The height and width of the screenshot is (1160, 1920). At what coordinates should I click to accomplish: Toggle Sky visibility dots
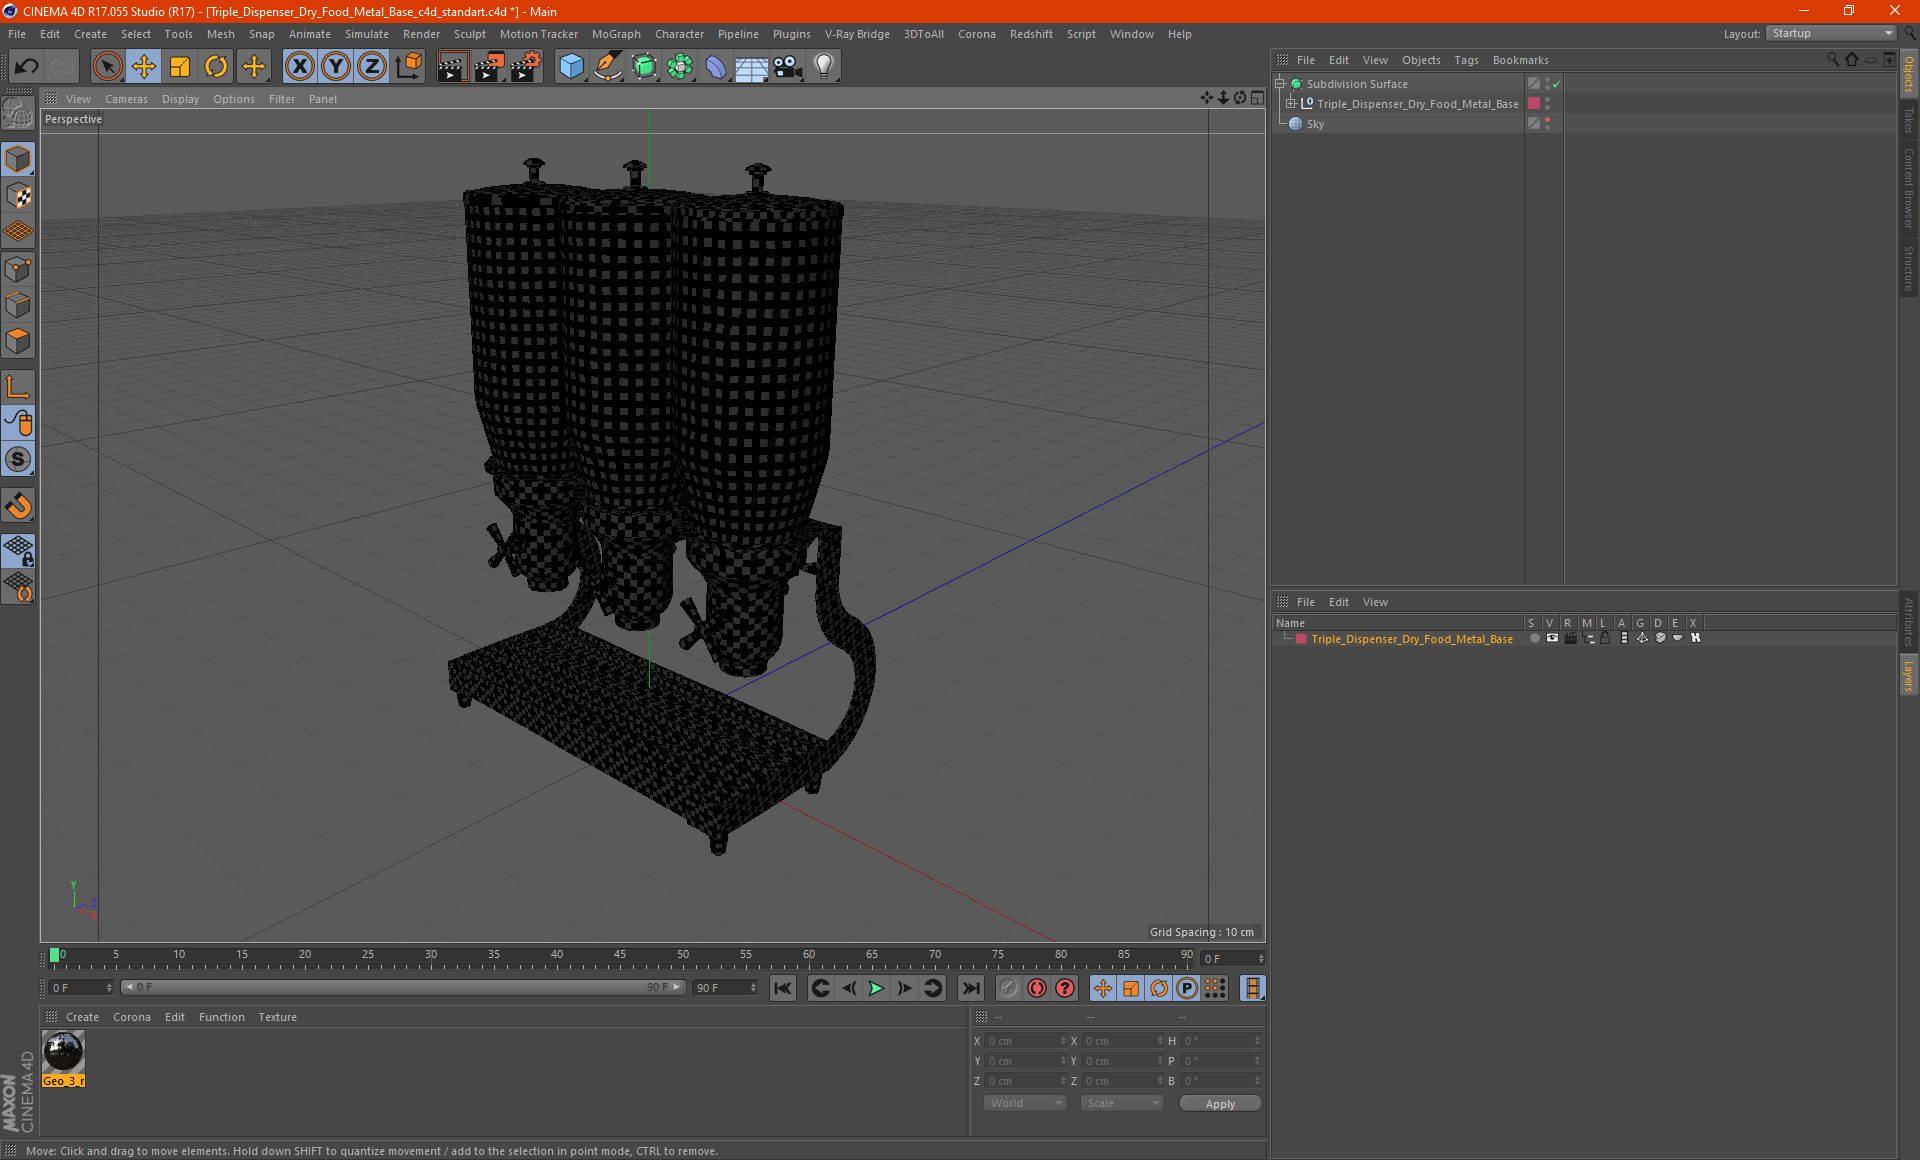click(x=1548, y=124)
